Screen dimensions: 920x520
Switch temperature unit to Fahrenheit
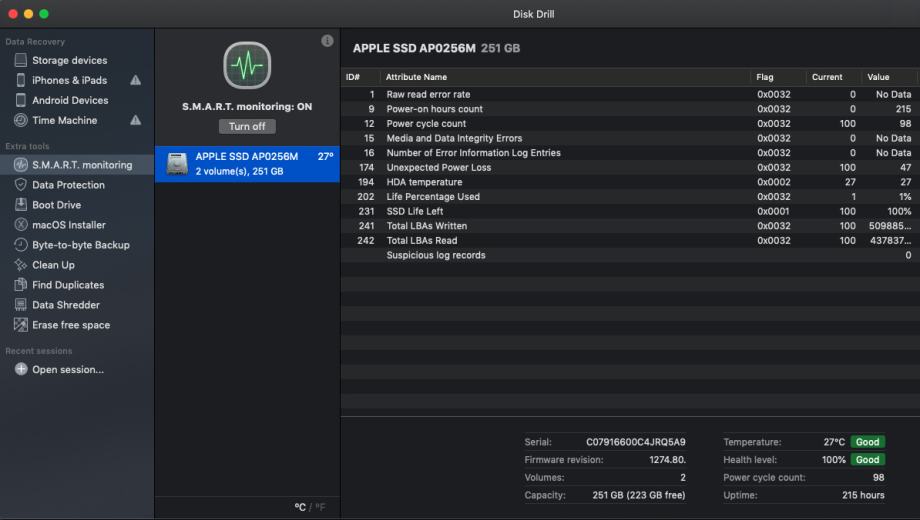click(321, 508)
